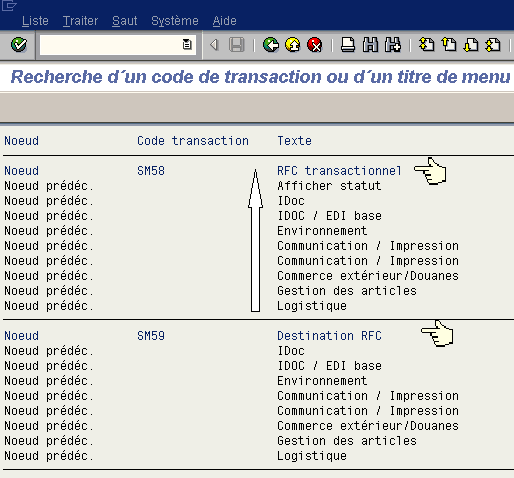Jump to the last page icon
This screenshot has width=514, height=478.
(x=493, y=45)
